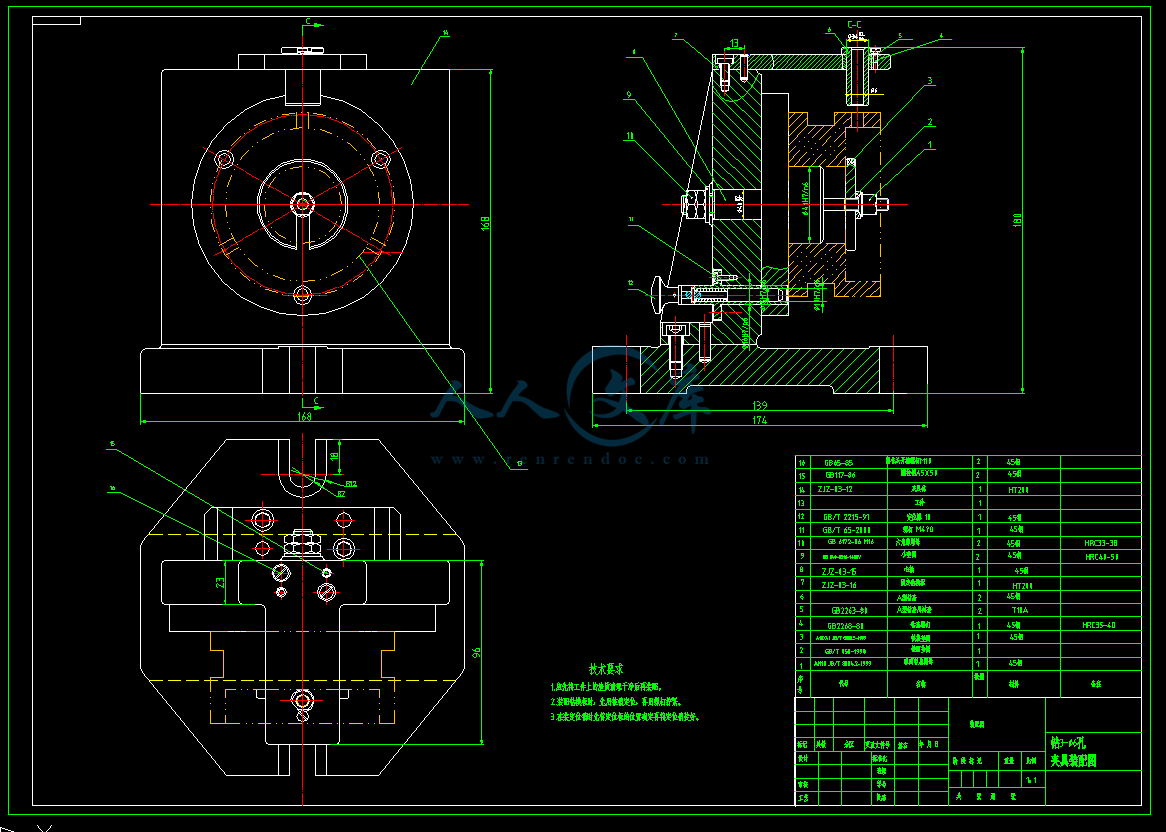
Task: Click the HT200 material in row 14
Action: 1019,490
